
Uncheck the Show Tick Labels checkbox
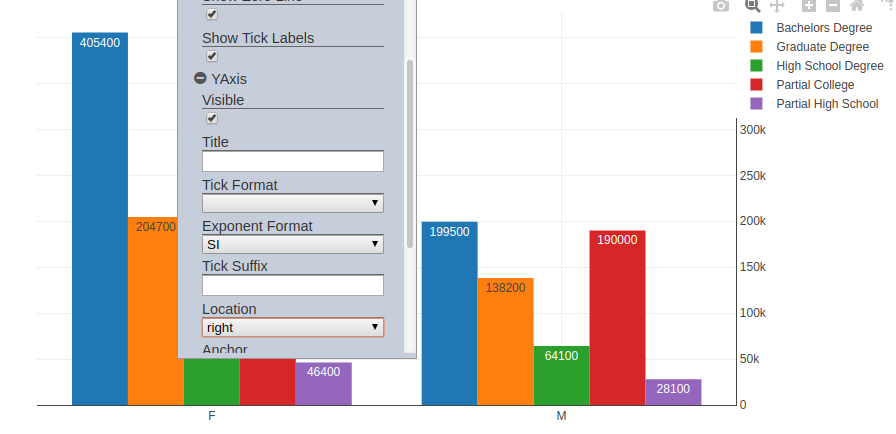(x=212, y=56)
